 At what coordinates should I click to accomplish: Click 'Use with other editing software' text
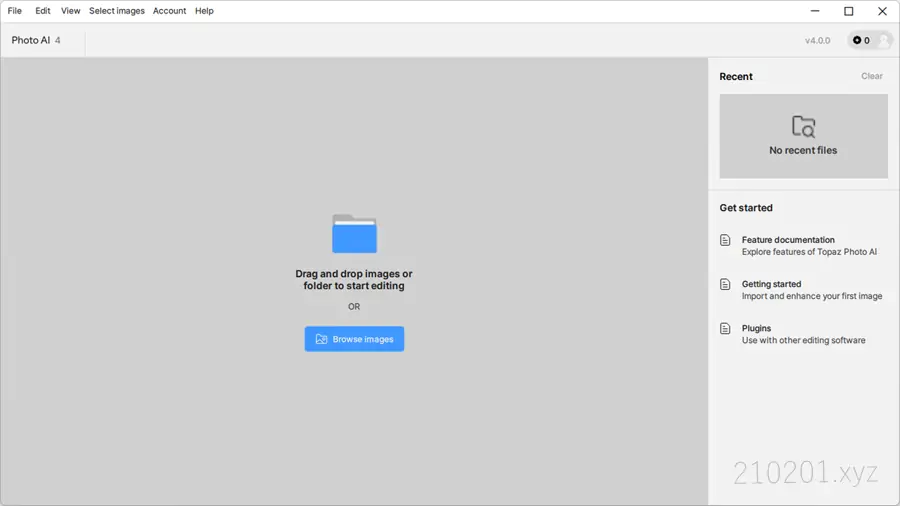point(804,340)
